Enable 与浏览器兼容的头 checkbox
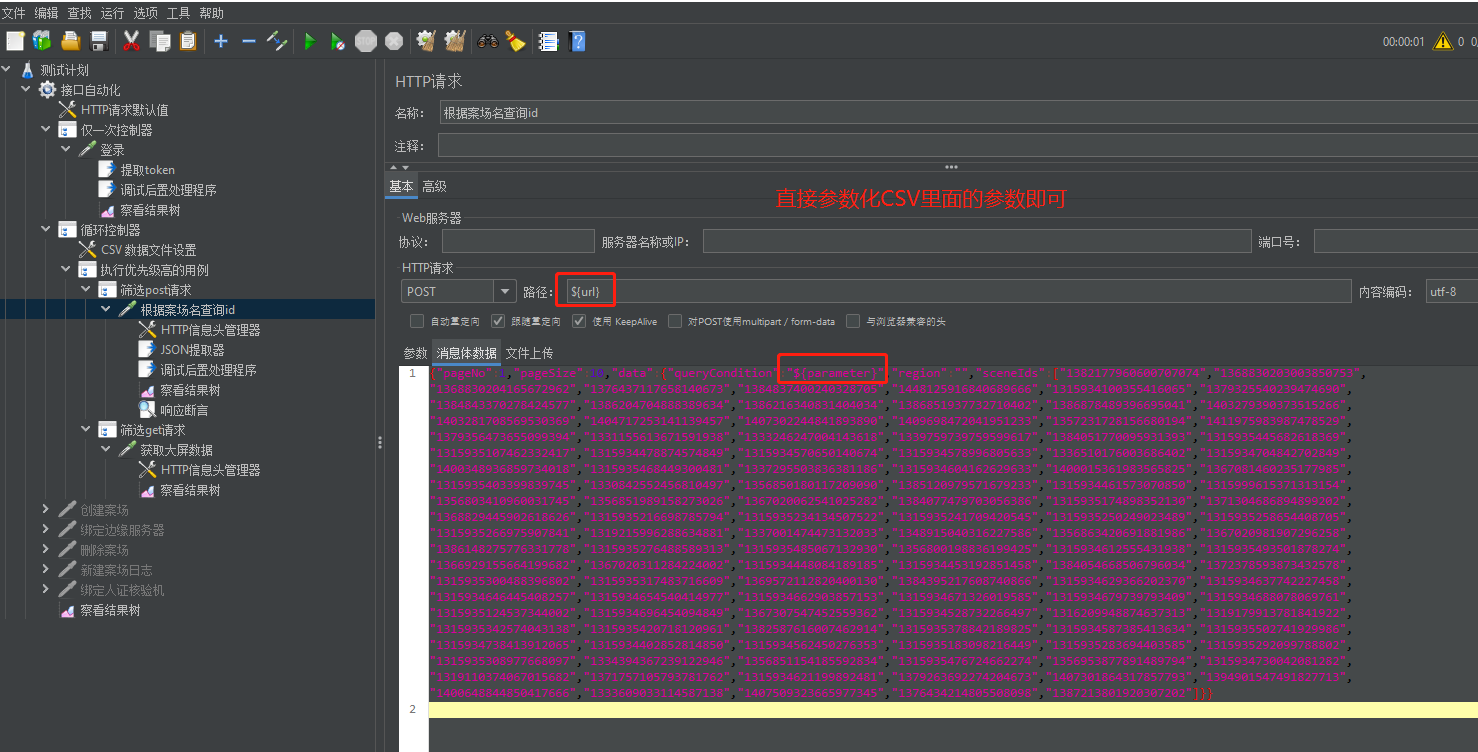Screen dimensions: 1478x752 (853, 321)
